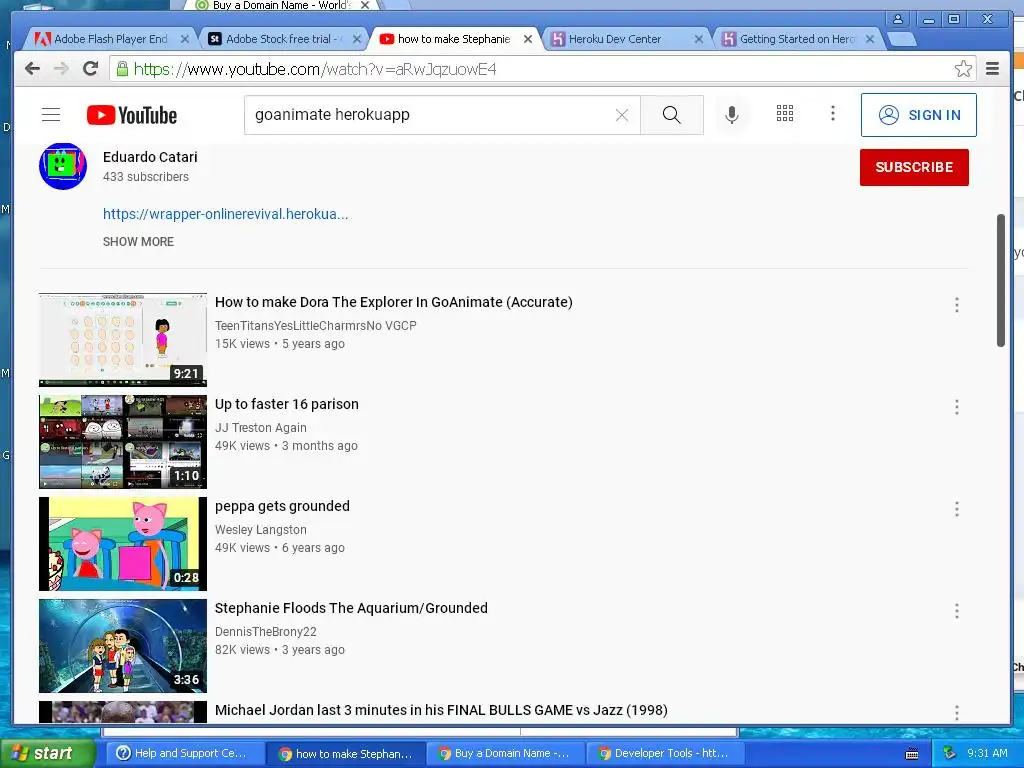Click the keyboard icon in system tray

tap(912, 754)
